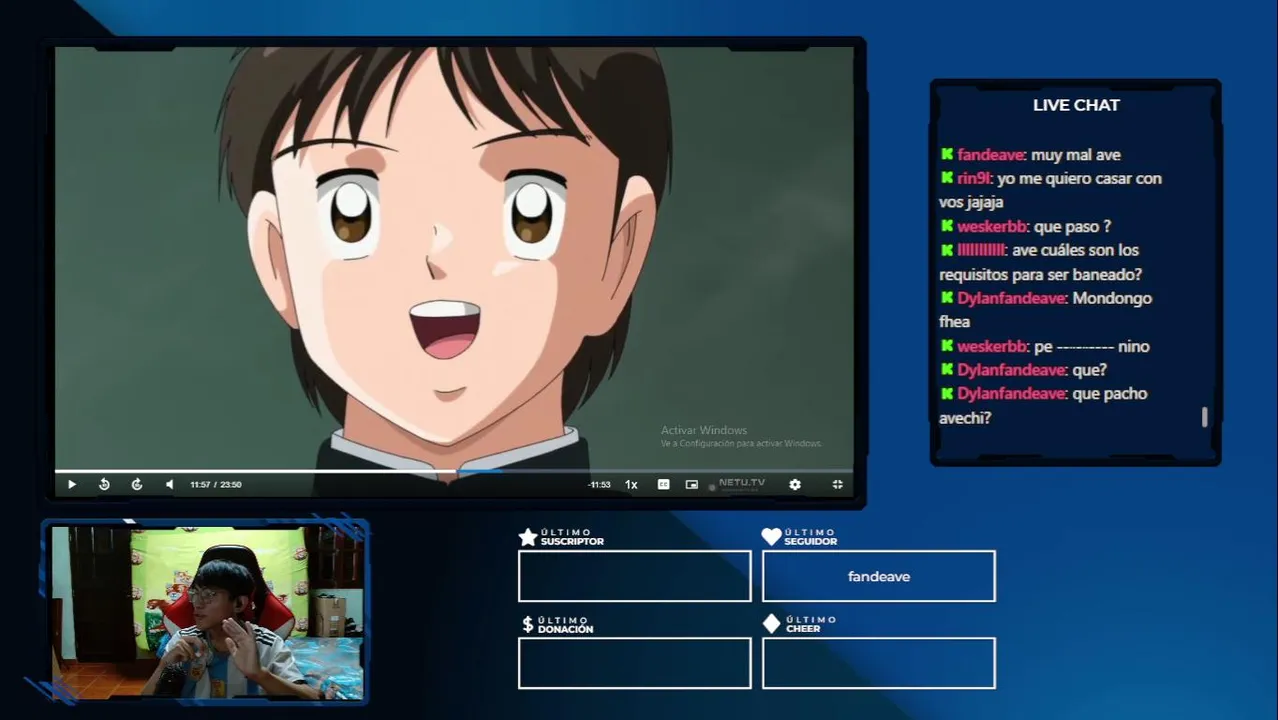Toggle fullscreen on the video player
This screenshot has height=720, width=1278.
coord(838,484)
